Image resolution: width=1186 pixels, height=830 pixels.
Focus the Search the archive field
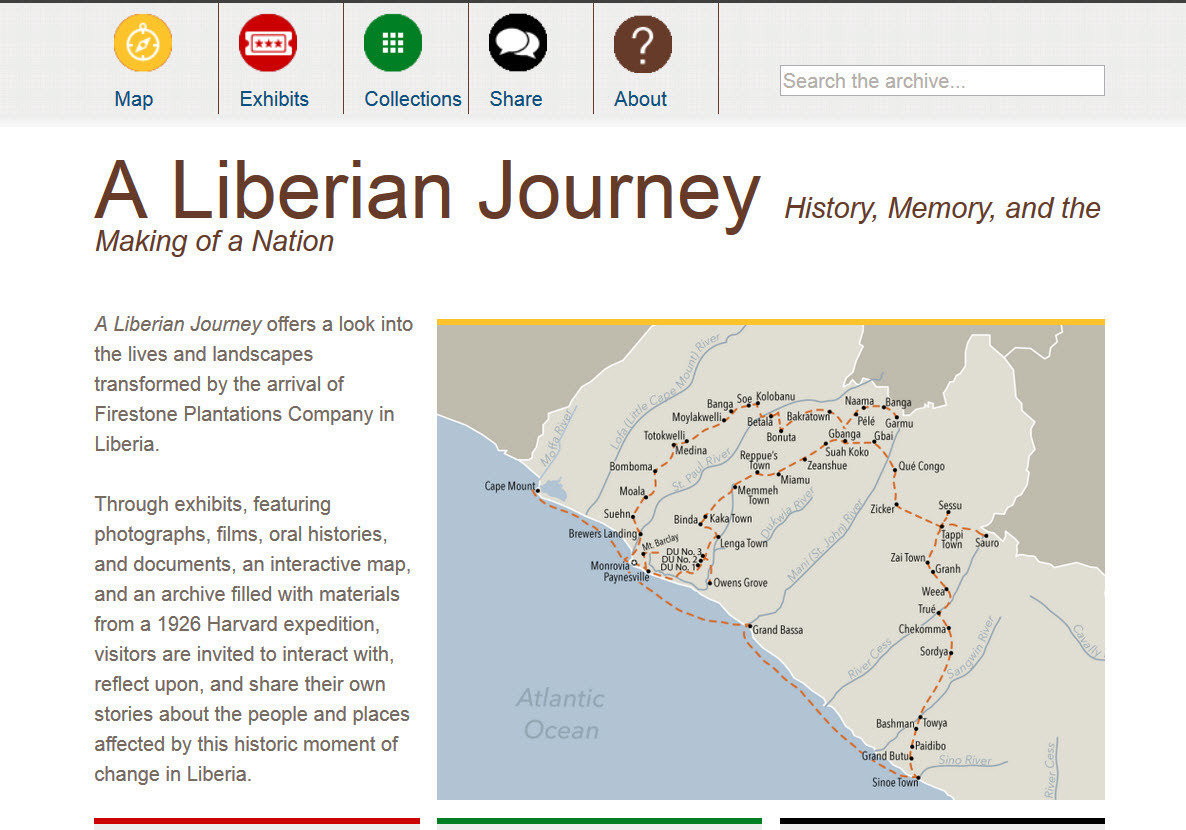[942, 81]
